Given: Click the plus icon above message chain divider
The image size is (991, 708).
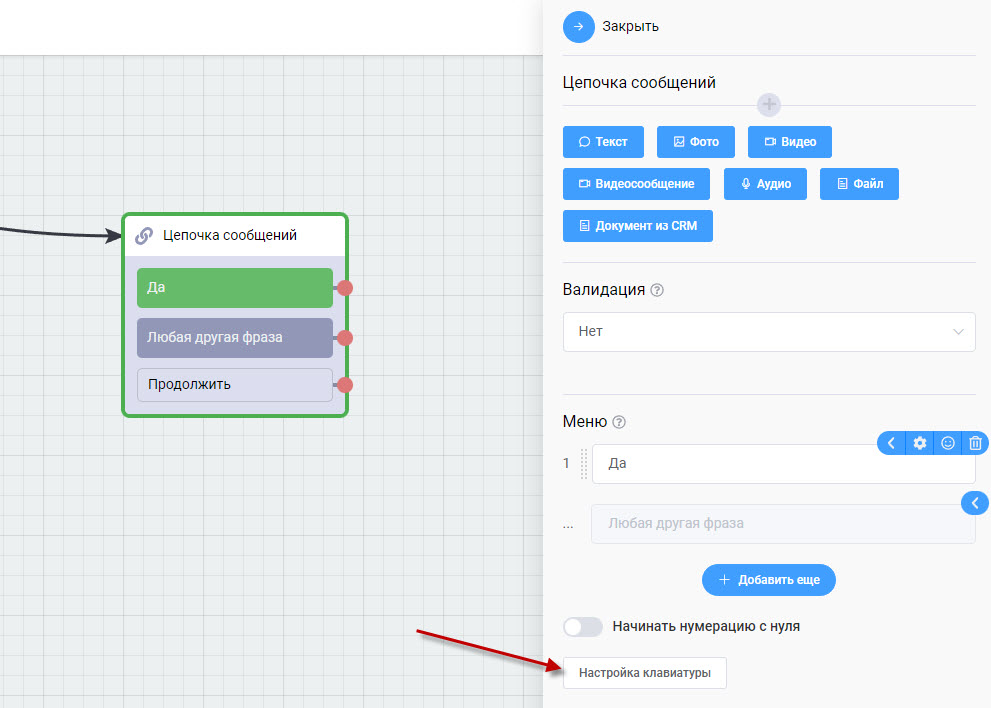Looking at the screenshot, I should (768, 104).
